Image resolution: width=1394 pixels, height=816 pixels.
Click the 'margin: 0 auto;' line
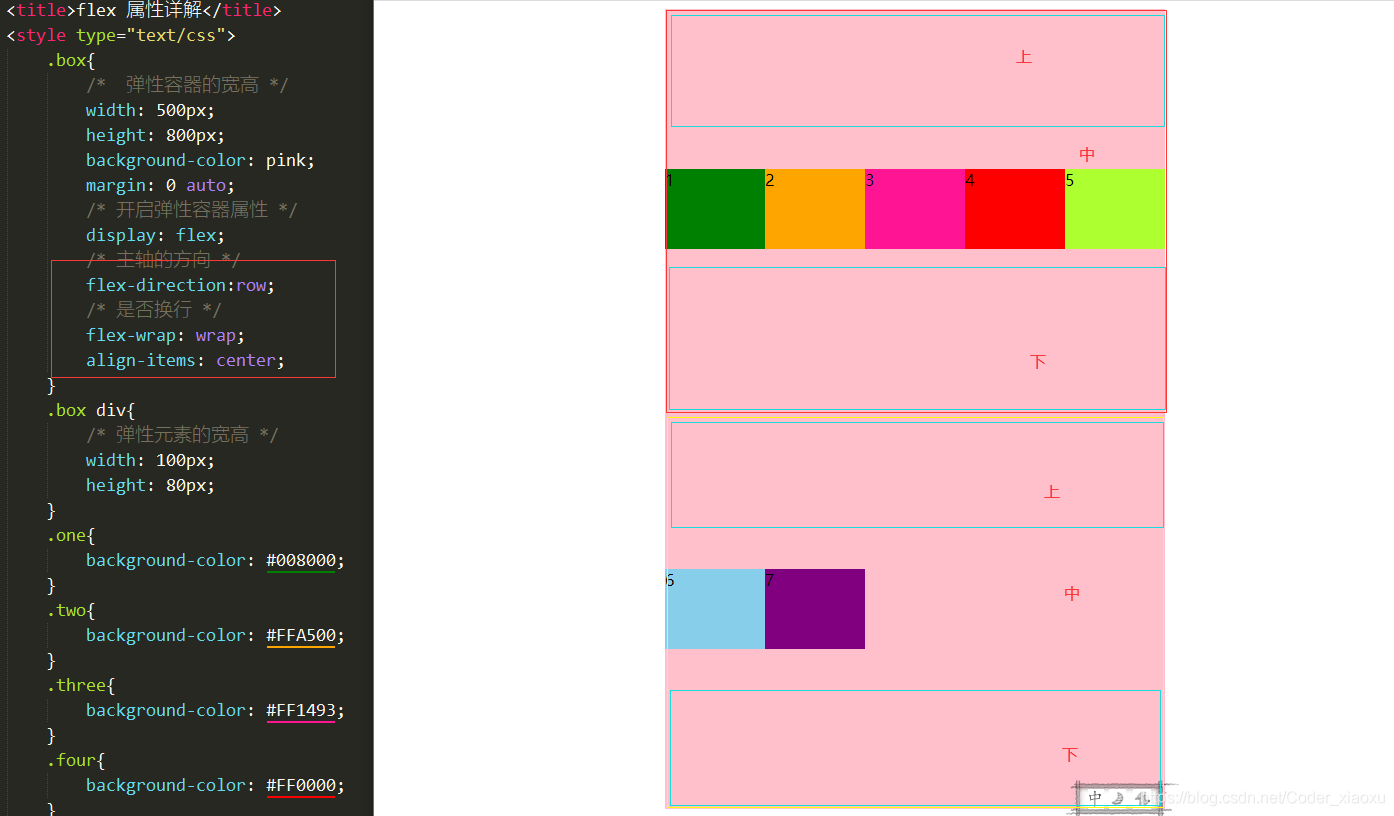coord(160,185)
